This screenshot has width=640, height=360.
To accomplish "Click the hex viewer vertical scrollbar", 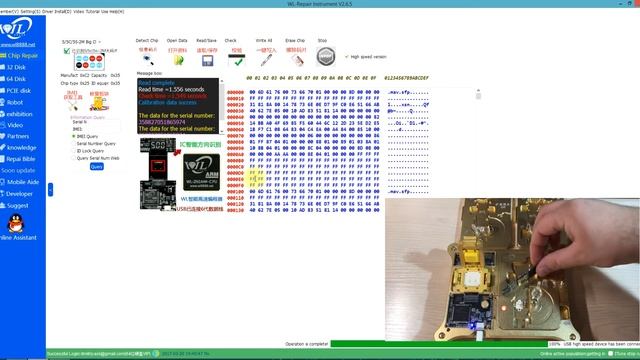I will click(478, 95).
